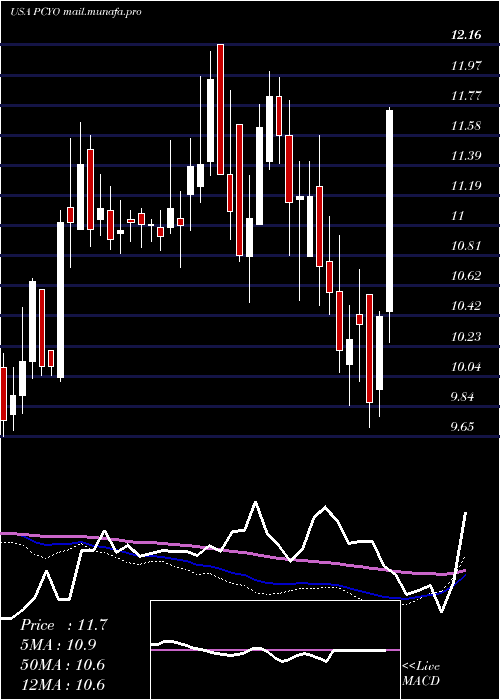This screenshot has height=700, width=500.
Task: Click the '5MA : 10.9' readout
Action: point(58,645)
